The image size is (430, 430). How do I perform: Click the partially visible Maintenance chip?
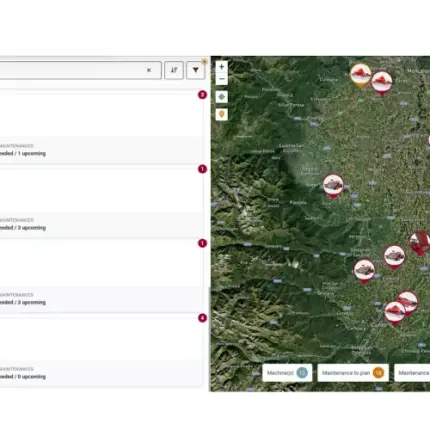tap(412, 373)
